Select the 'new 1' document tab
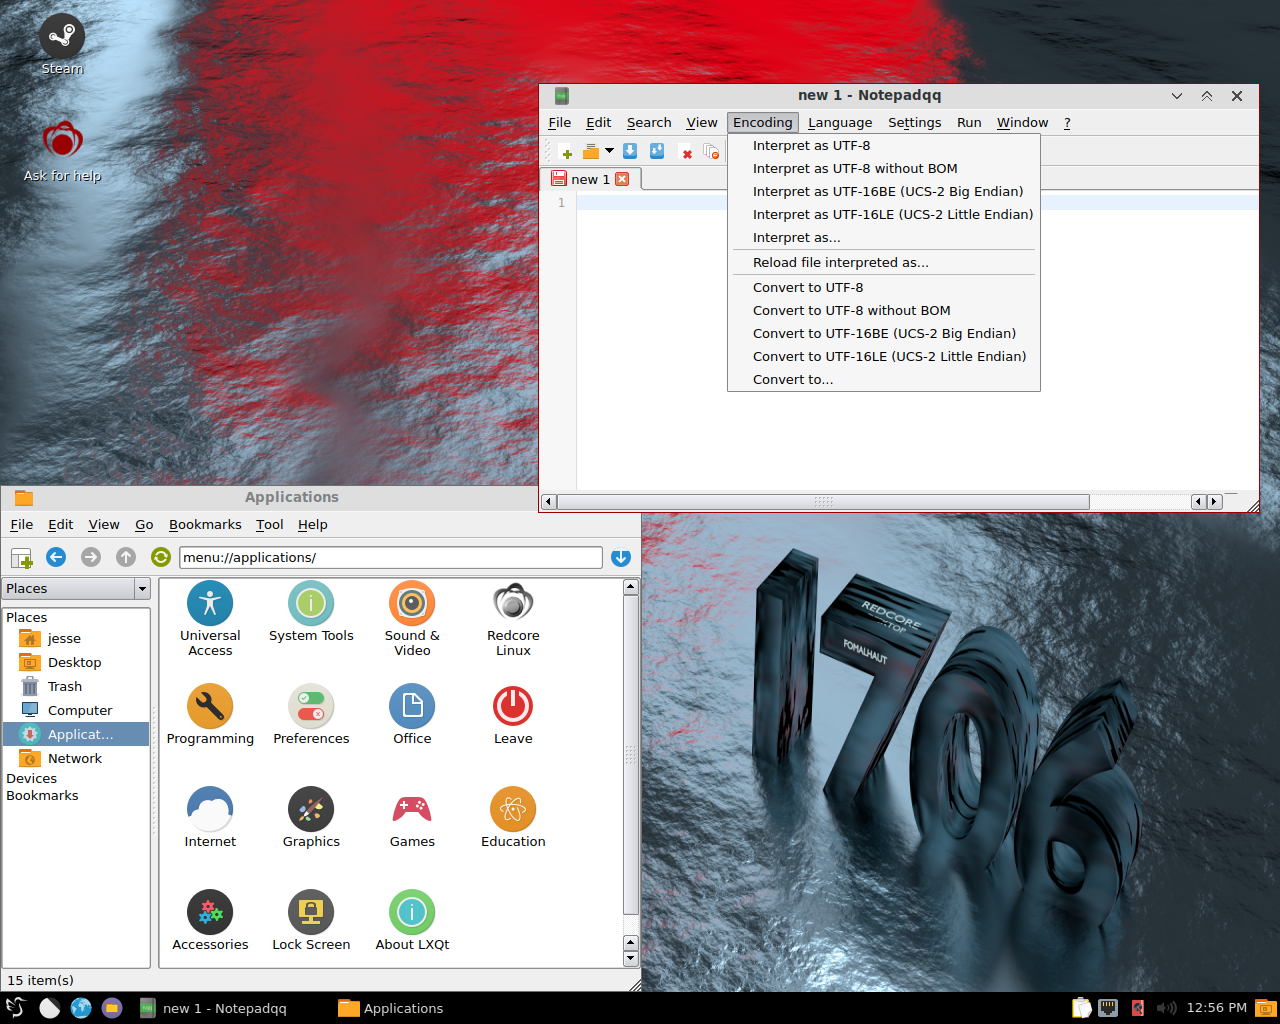The height and width of the screenshot is (1024, 1280). point(590,179)
